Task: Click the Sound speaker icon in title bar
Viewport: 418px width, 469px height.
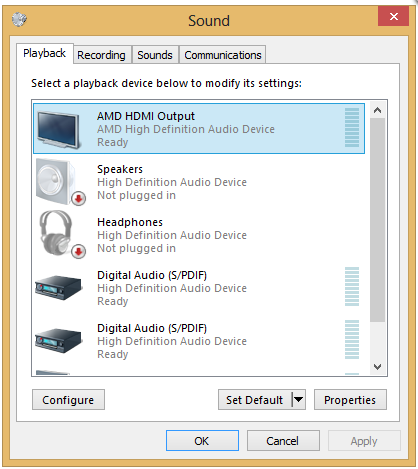Action: (19, 19)
